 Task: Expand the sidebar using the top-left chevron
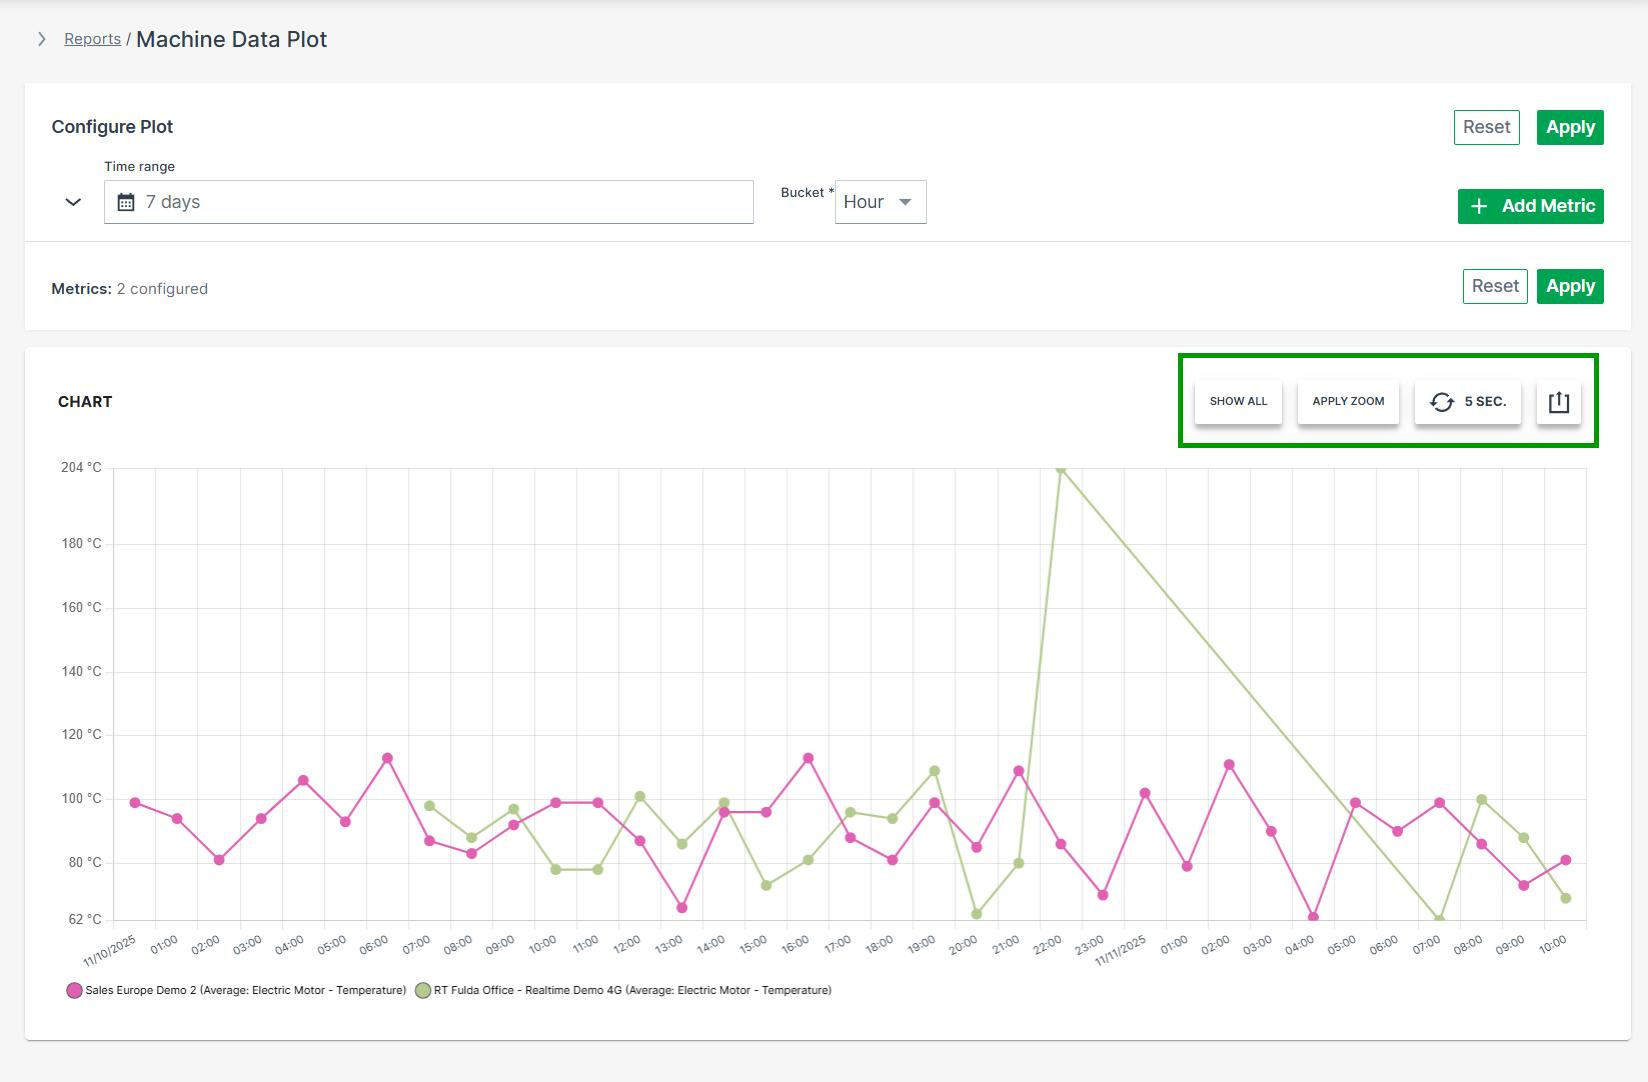[x=41, y=39]
